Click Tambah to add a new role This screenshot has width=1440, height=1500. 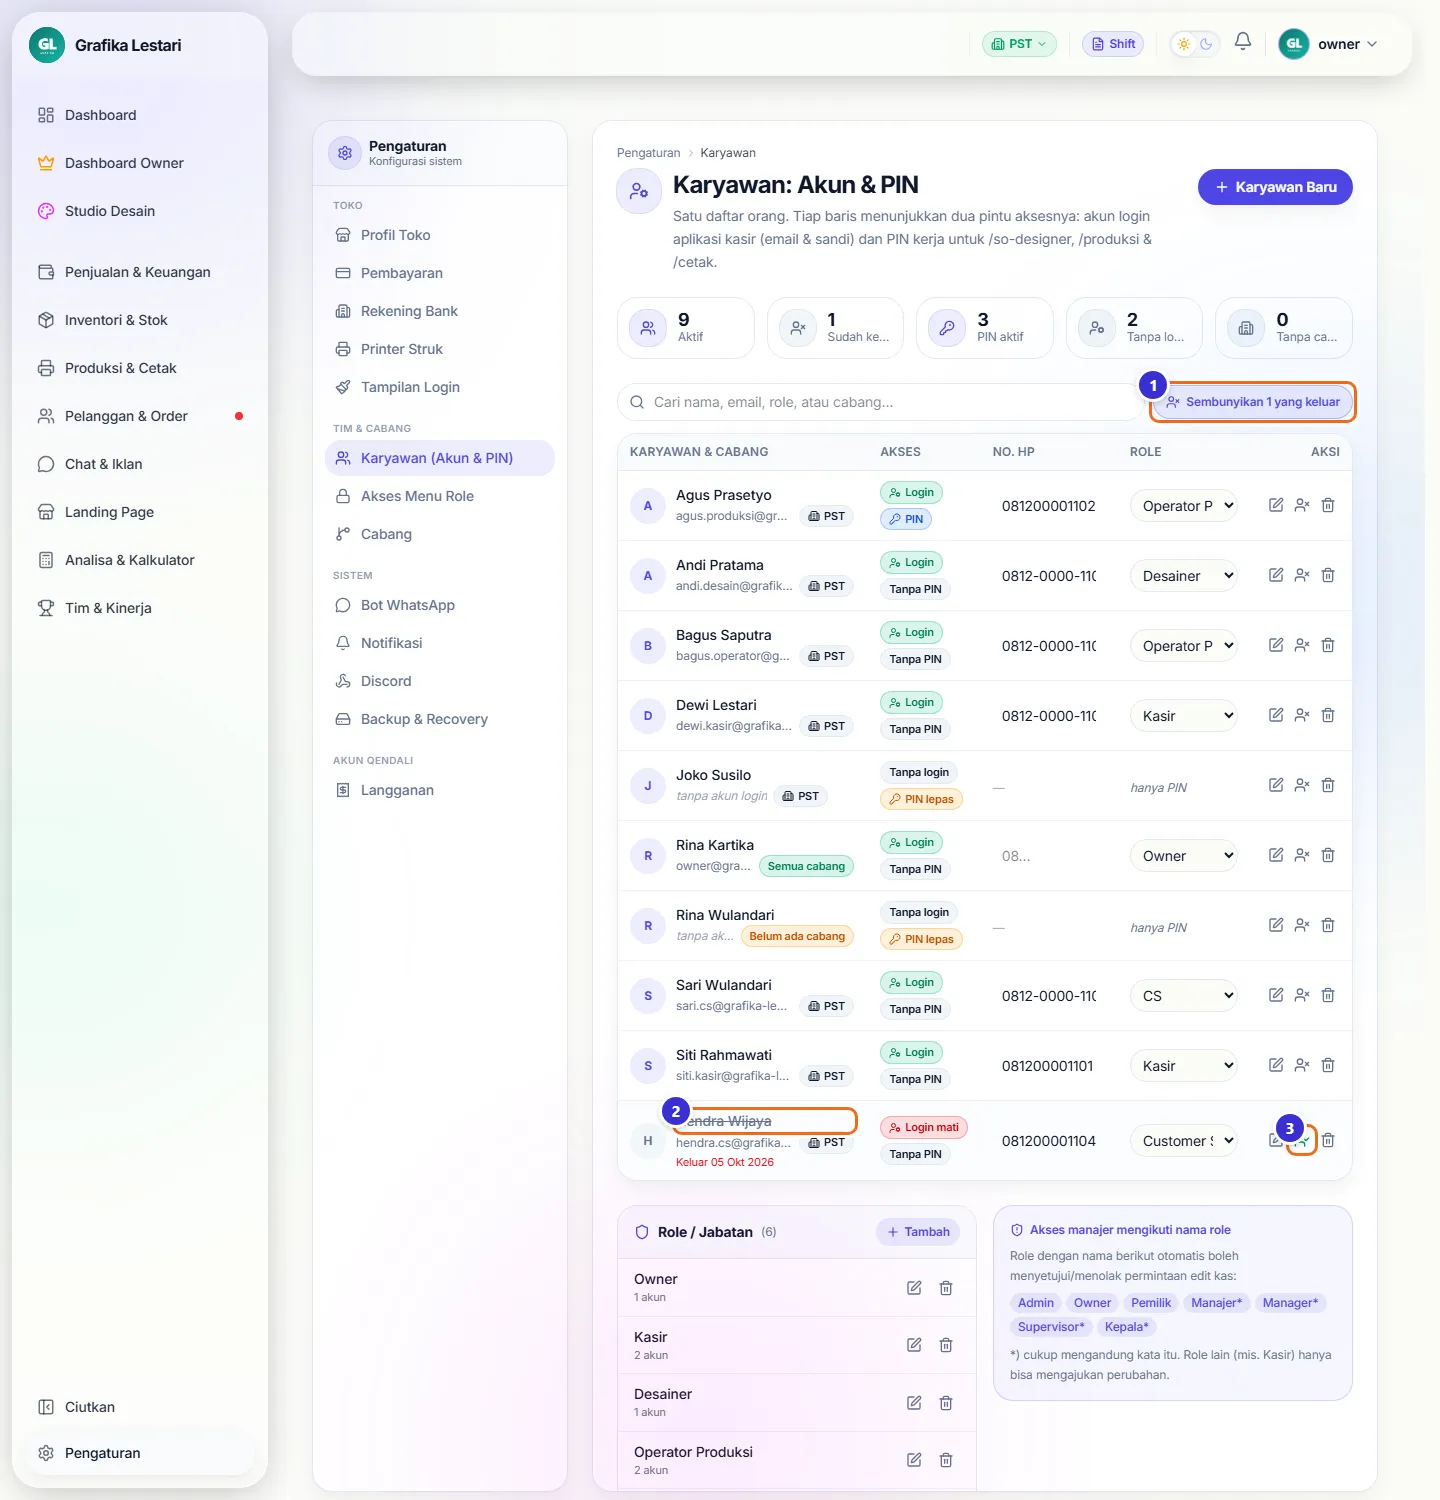click(918, 1232)
